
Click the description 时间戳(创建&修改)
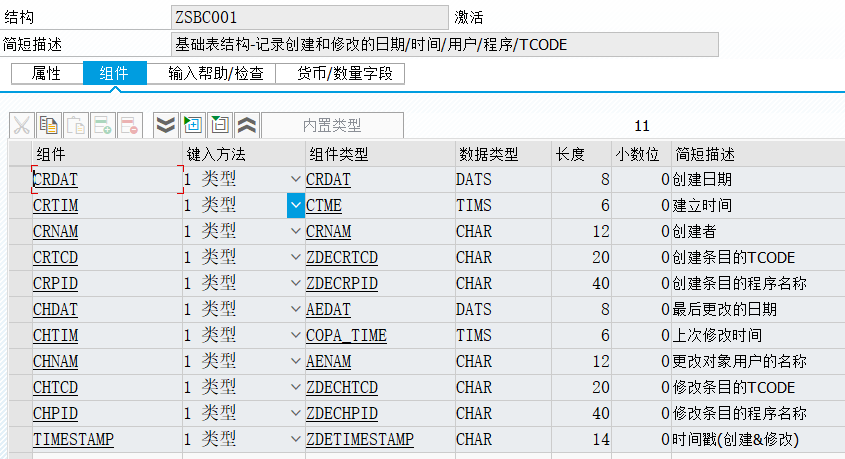tap(736, 439)
